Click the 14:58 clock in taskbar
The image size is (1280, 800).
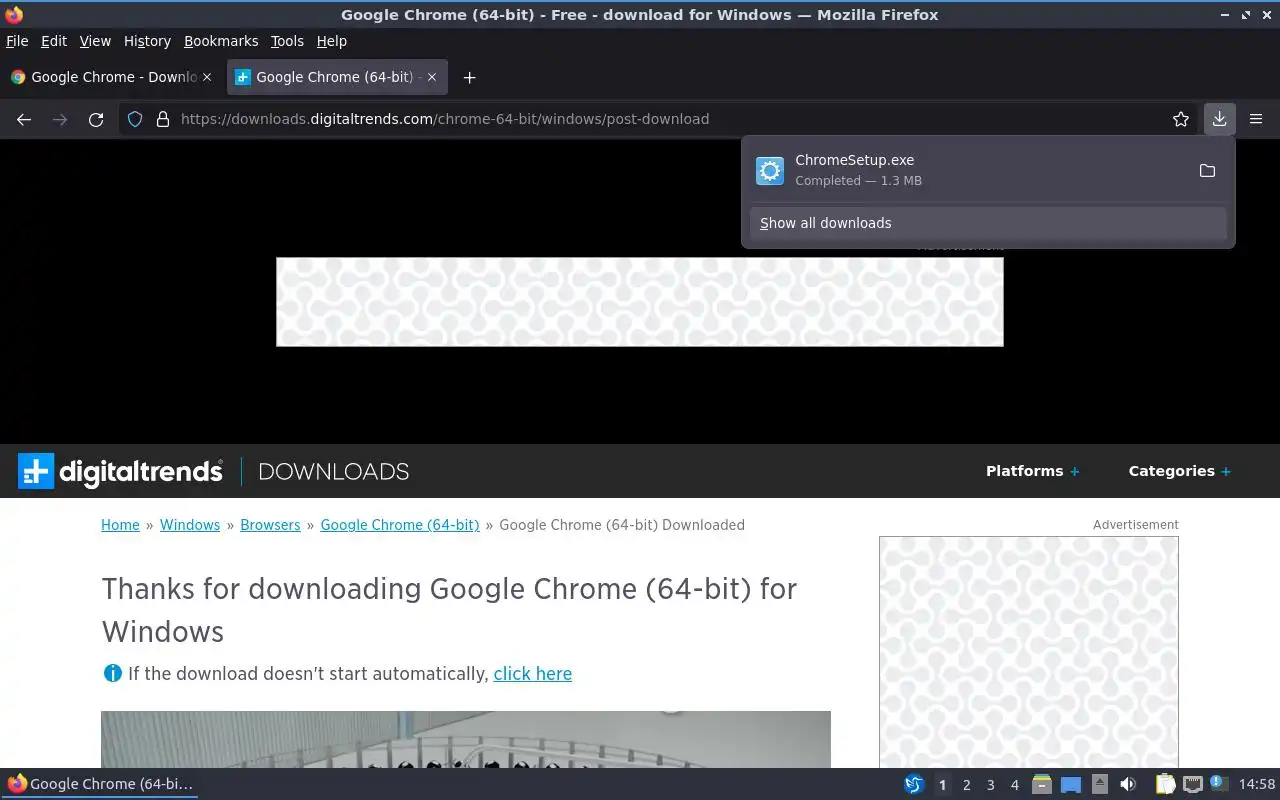coord(1257,785)
